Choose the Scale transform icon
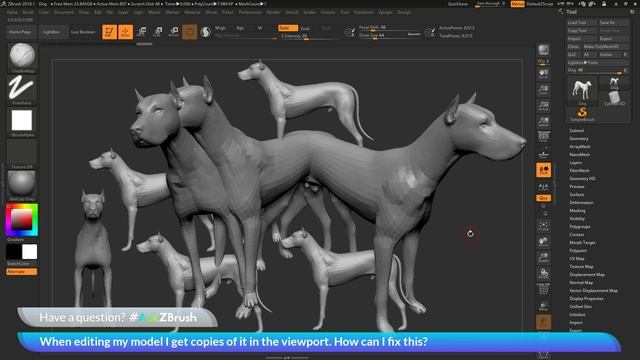The height and width of the screenshot is (360, 640). click(x=158, y=32)
